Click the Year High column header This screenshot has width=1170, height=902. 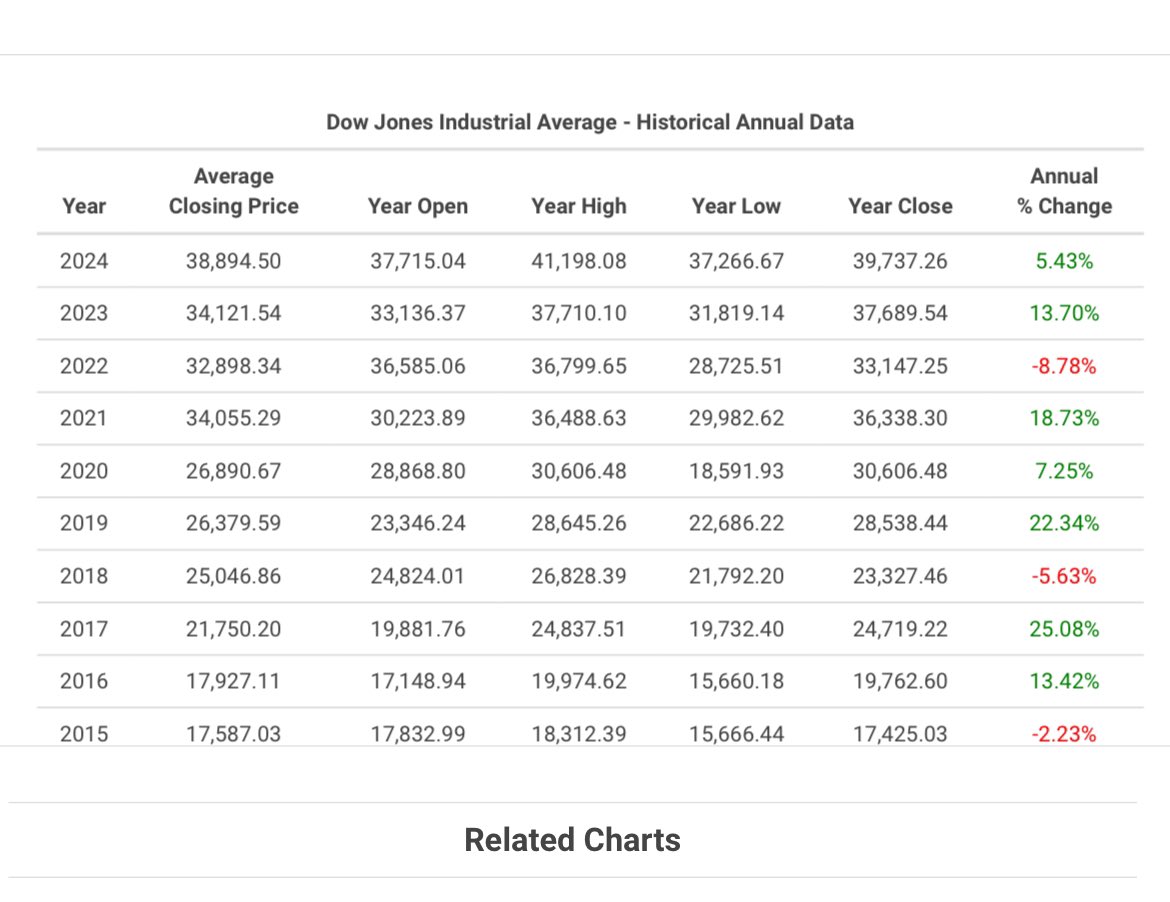point(579,206)
